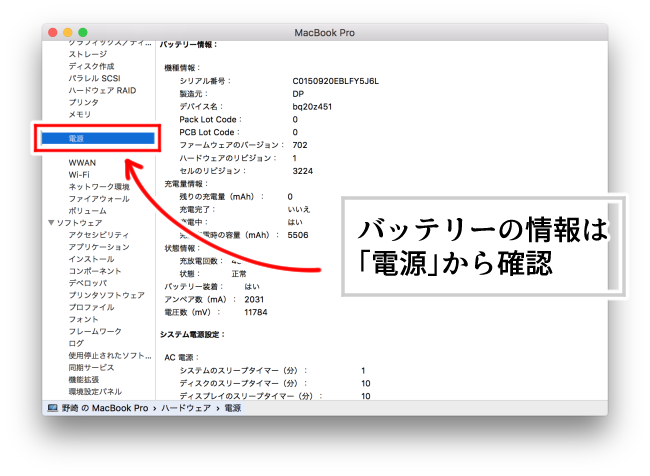Viewport: 650px width, 476px height.
Task: Click amperage value 2031
Action: (x=254, y=299)
